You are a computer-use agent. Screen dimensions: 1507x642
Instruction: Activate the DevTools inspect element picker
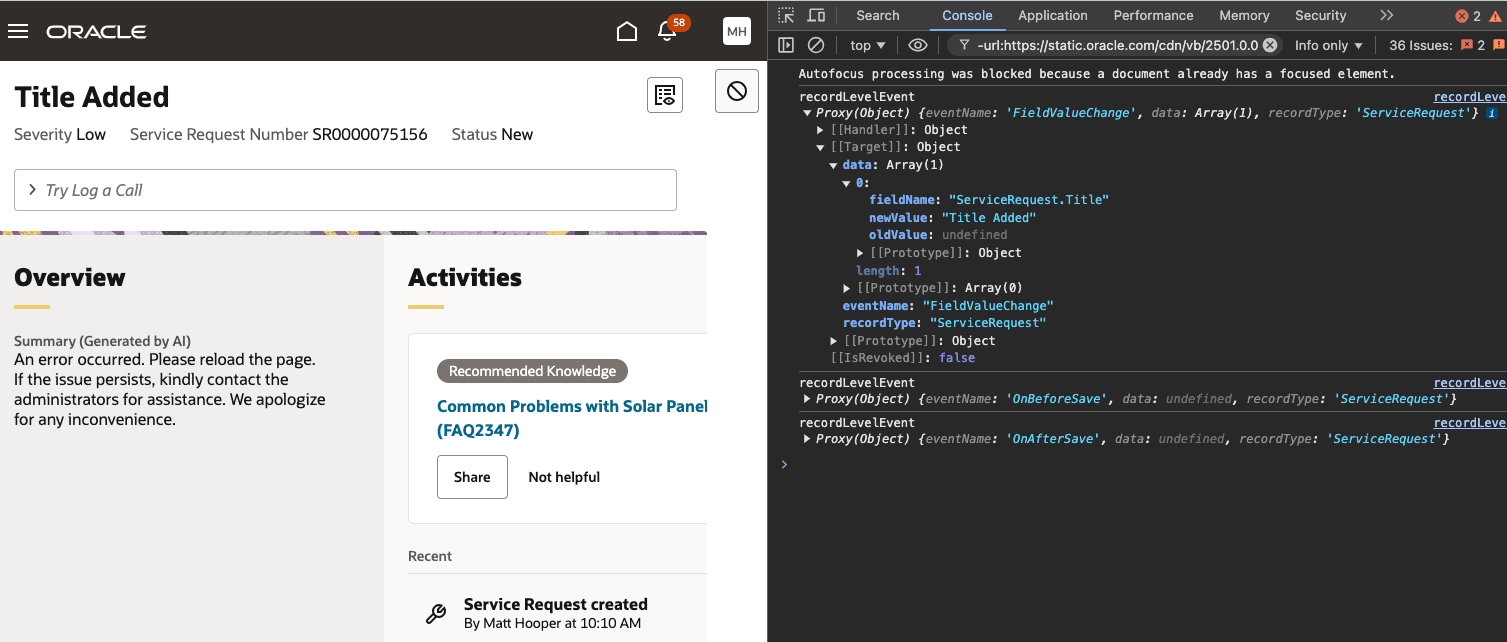click(787, 16)
